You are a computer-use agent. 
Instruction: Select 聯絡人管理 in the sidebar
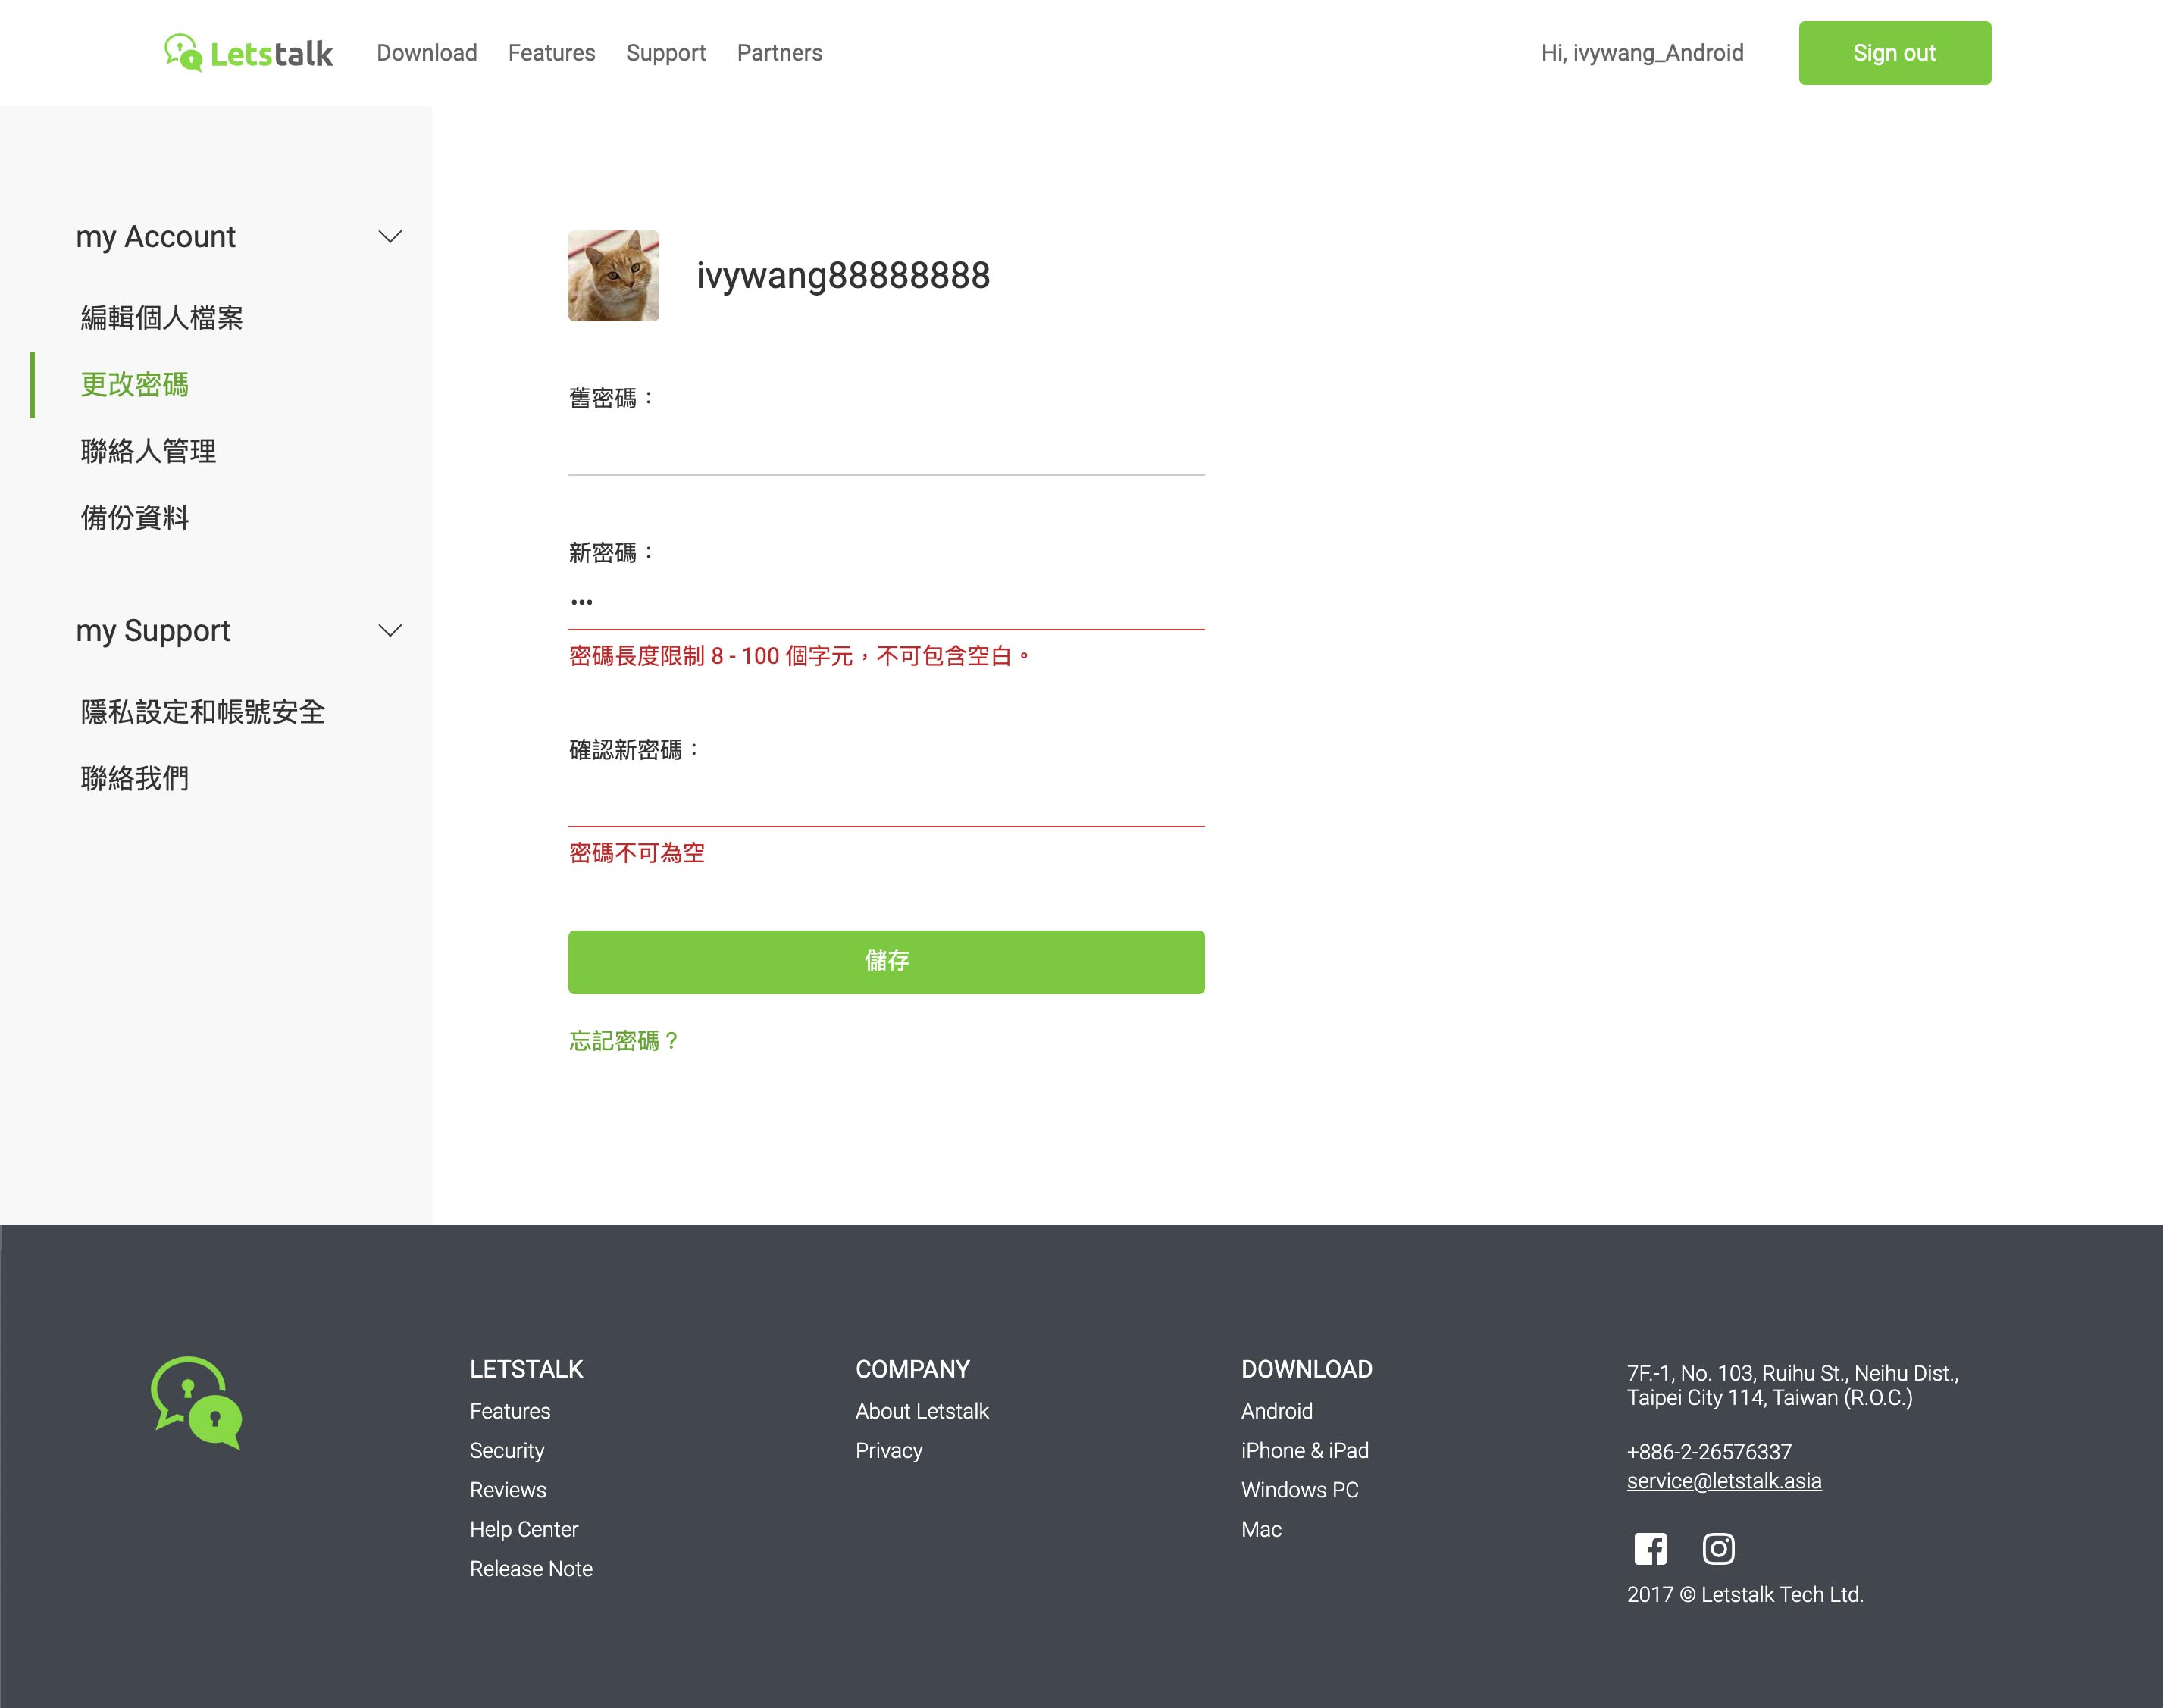click(x=148, y=452)
